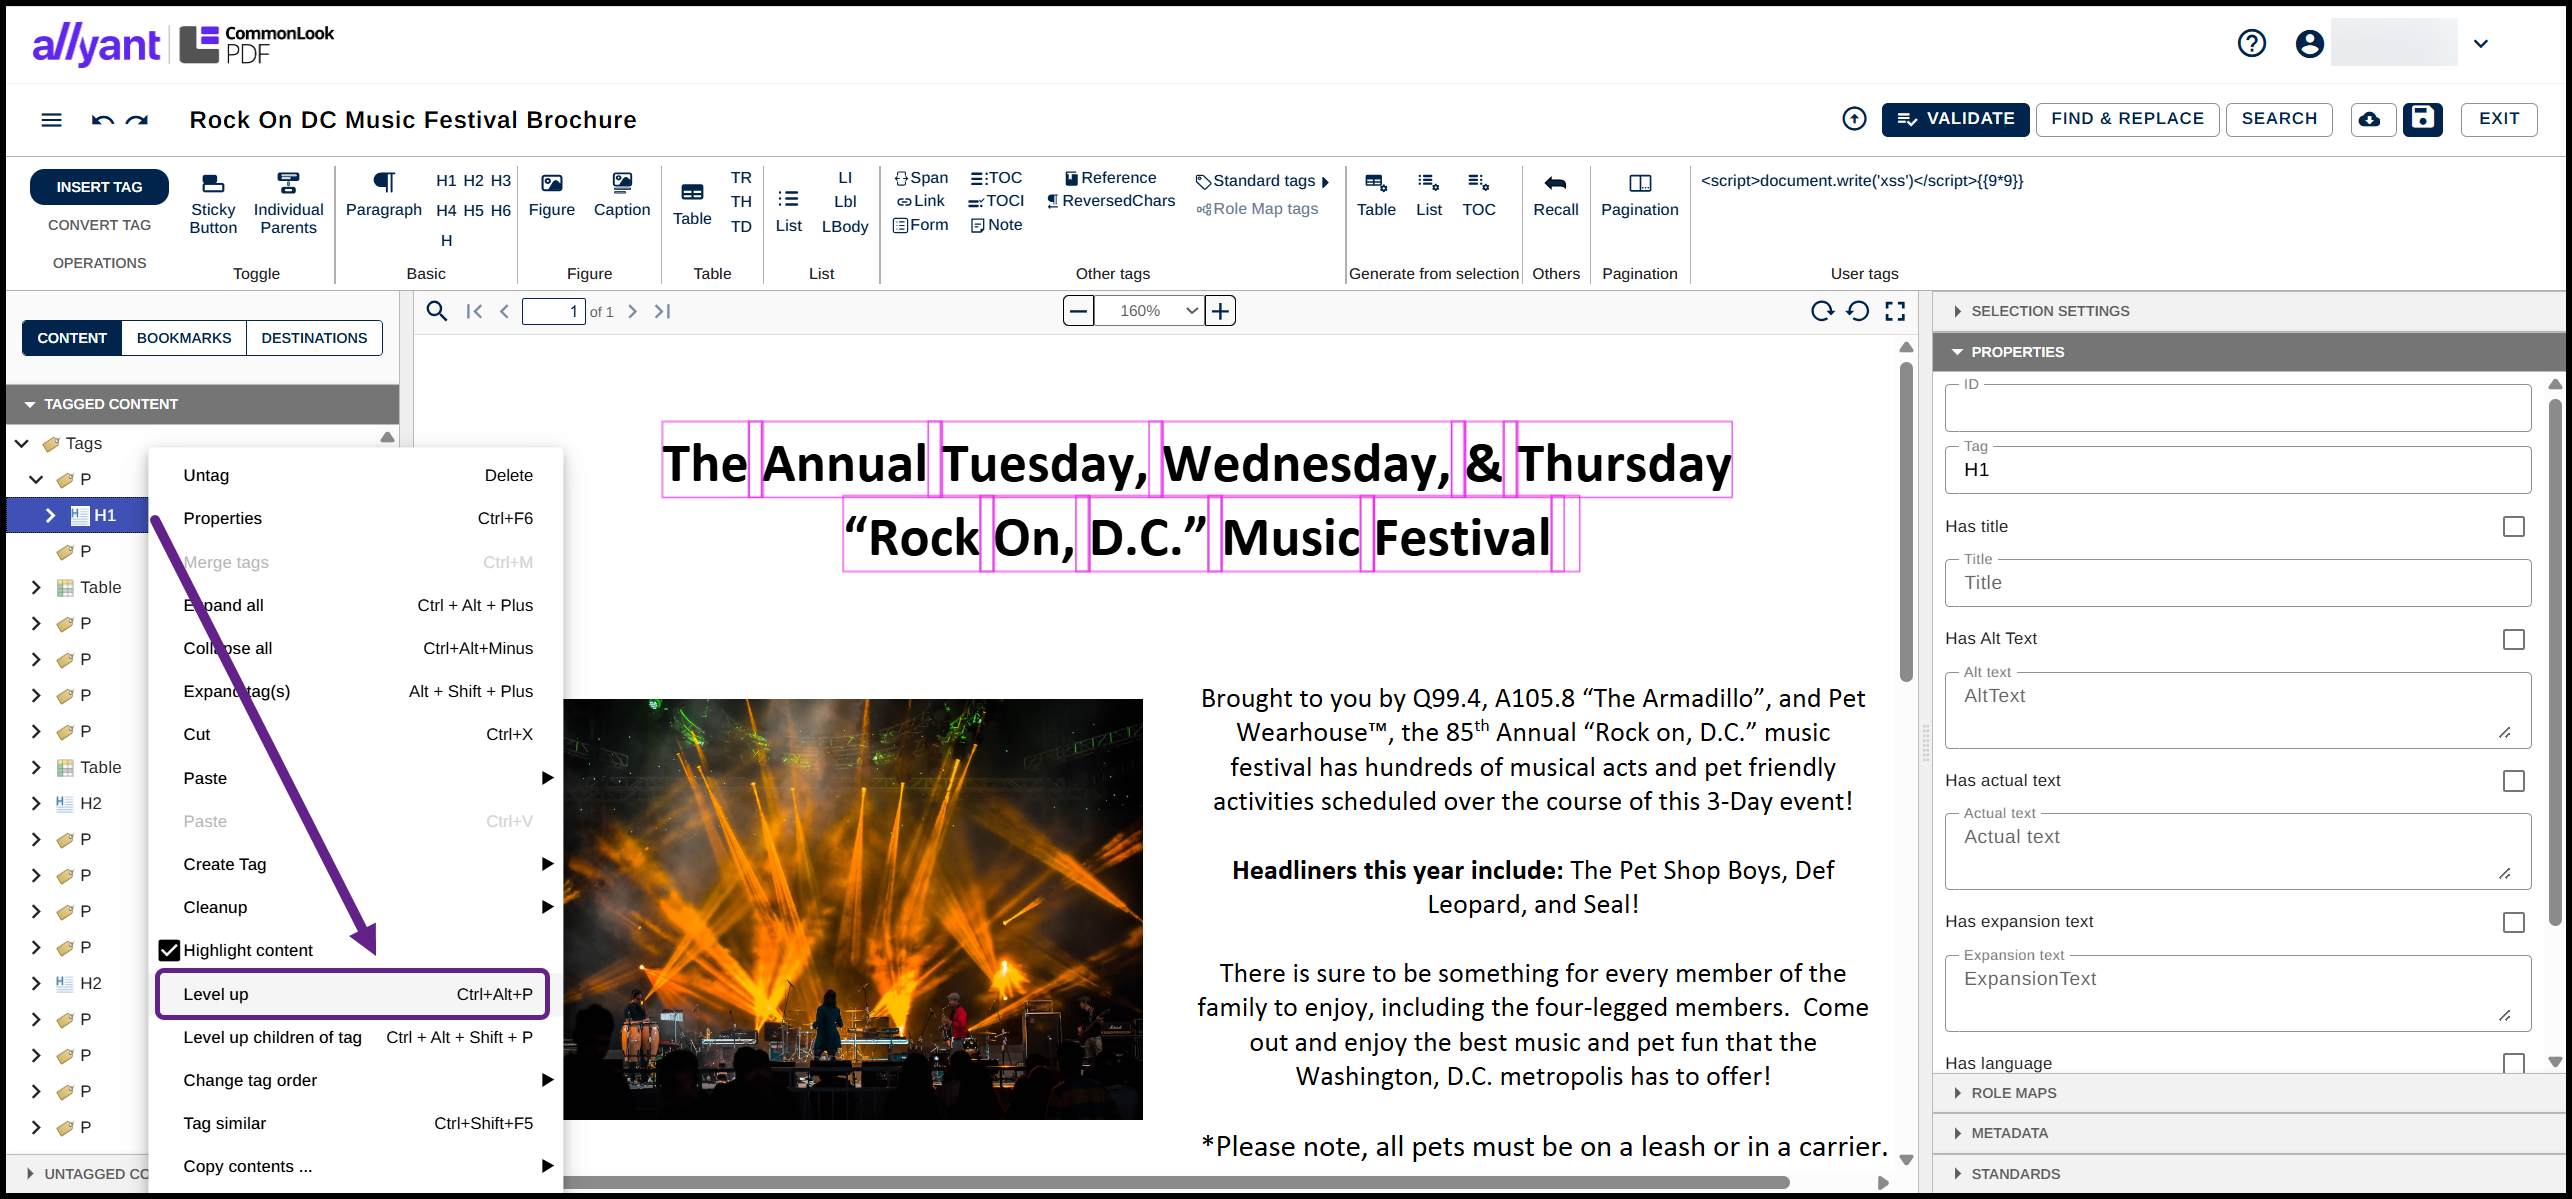2572x1199 pixels.
Task: Click the undo arrow icon
Action: [x=102, y=120]
